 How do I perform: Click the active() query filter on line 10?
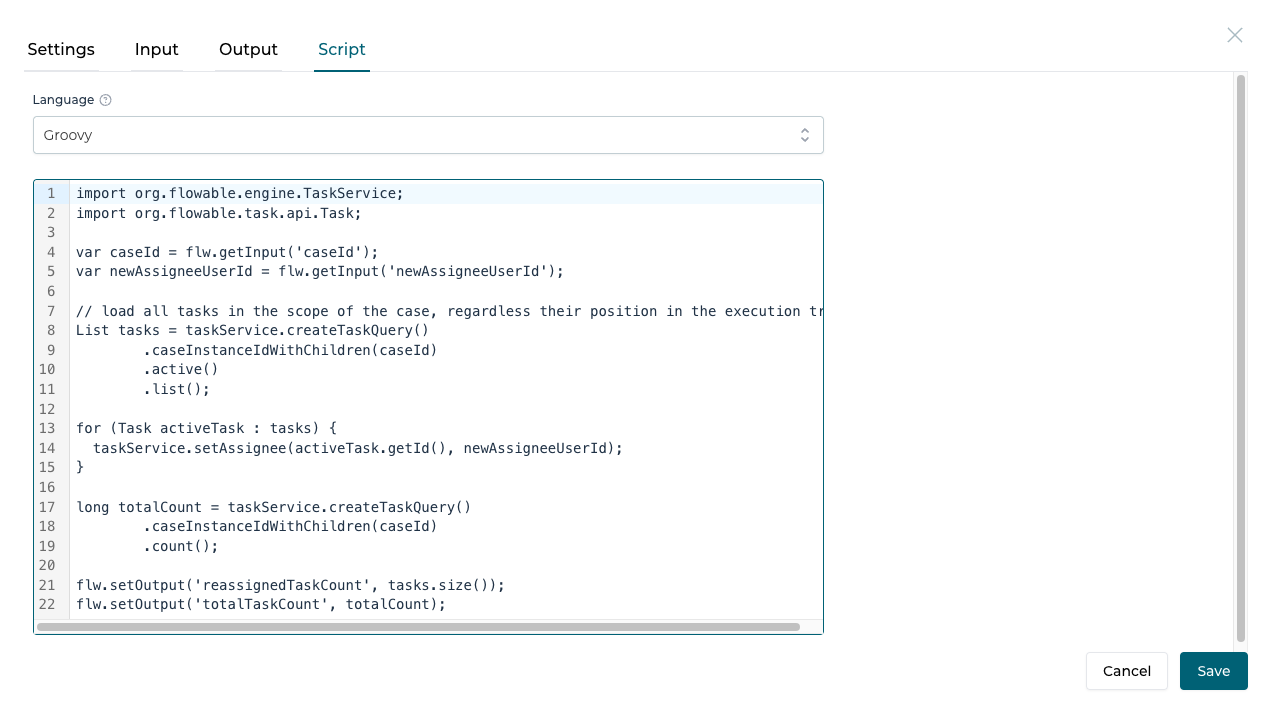182,369
